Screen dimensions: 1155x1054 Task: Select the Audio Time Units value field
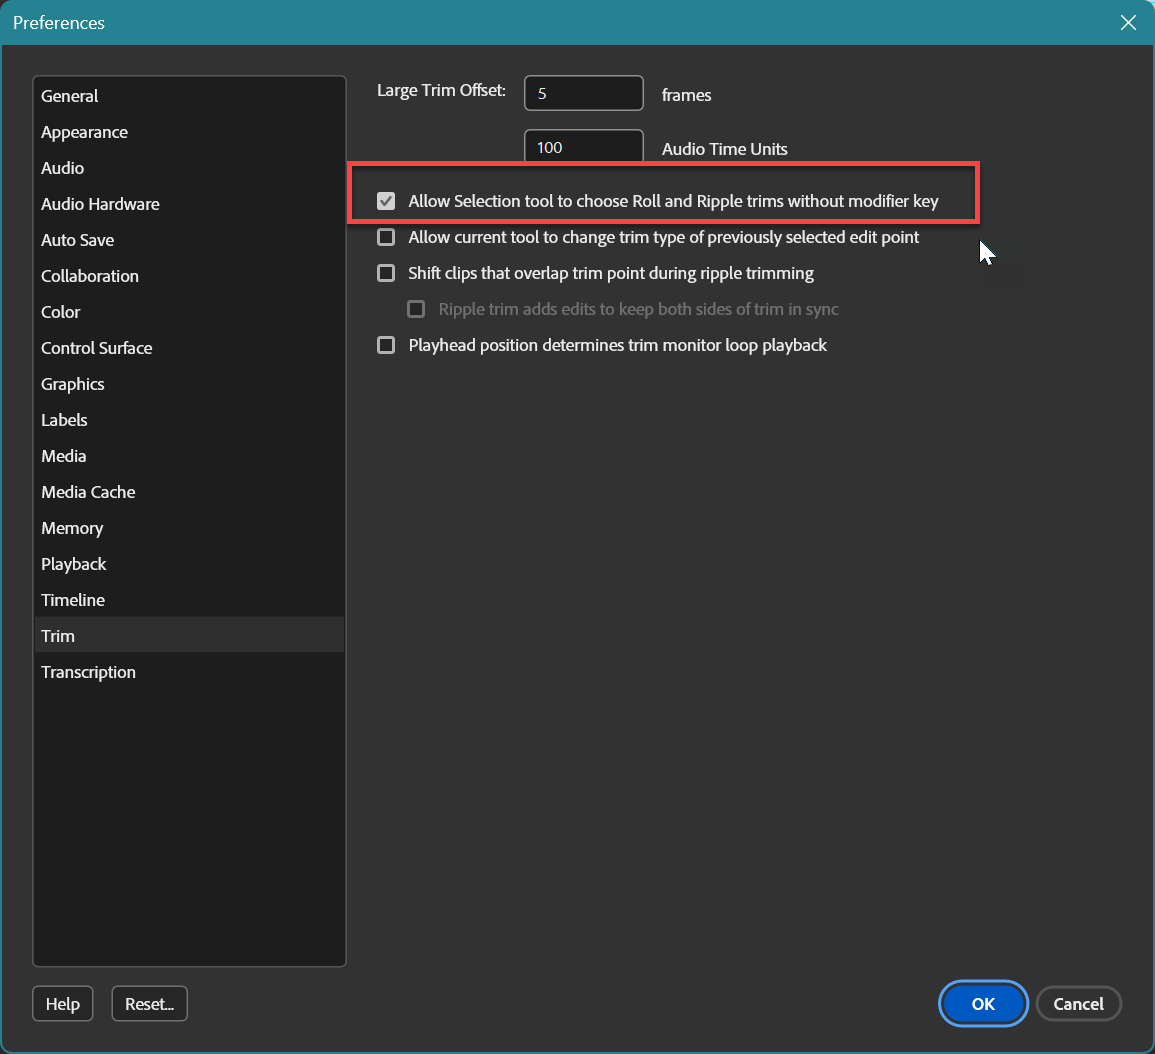tap(583, 146)
